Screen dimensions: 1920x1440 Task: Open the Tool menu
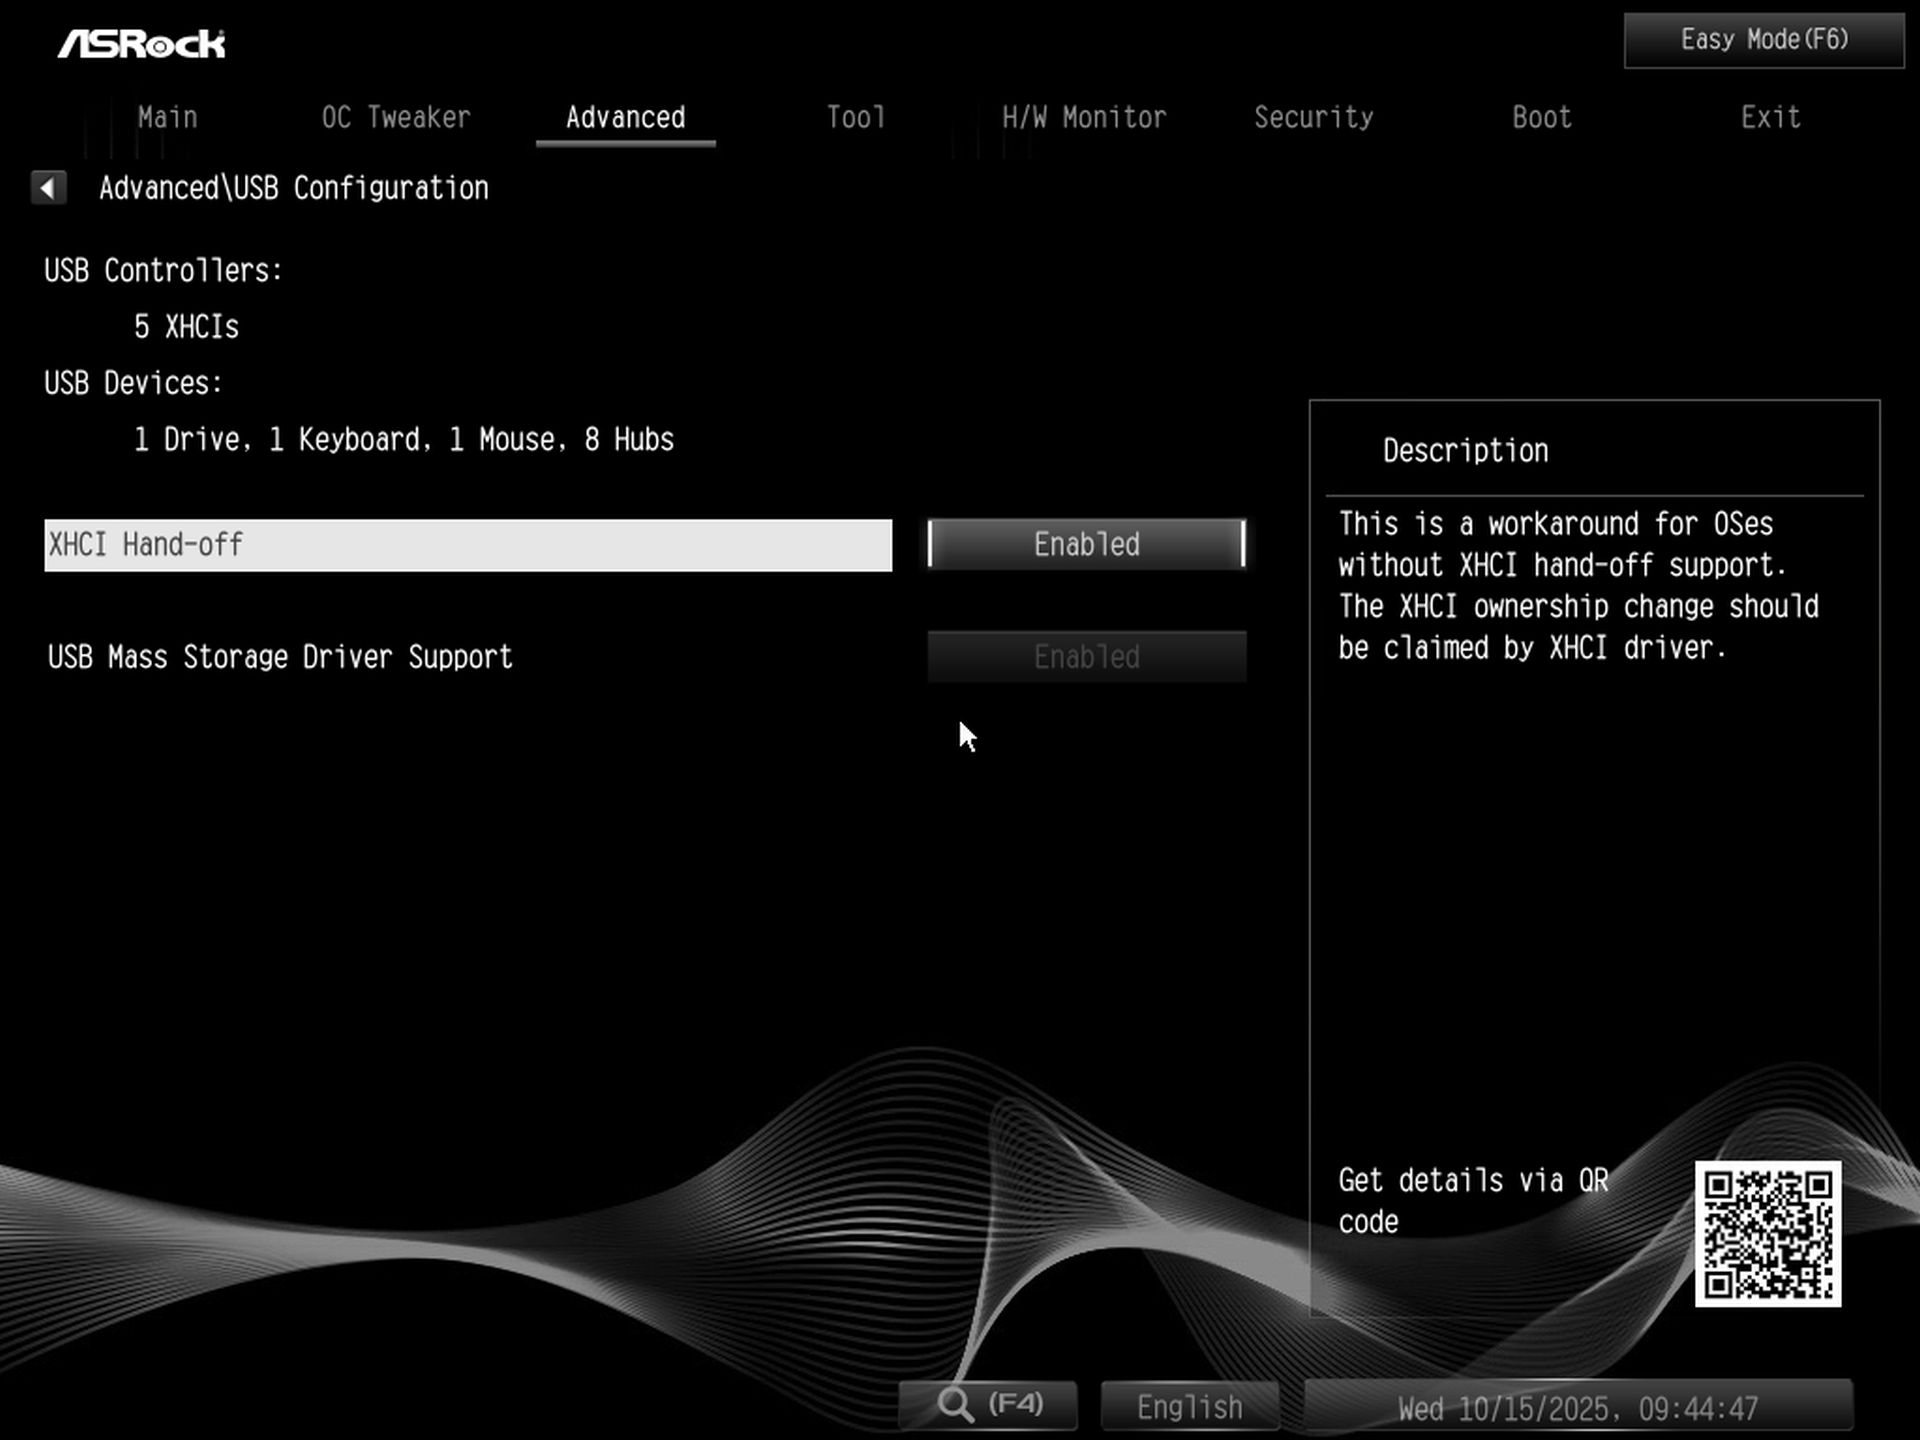[x=855, y=117]
